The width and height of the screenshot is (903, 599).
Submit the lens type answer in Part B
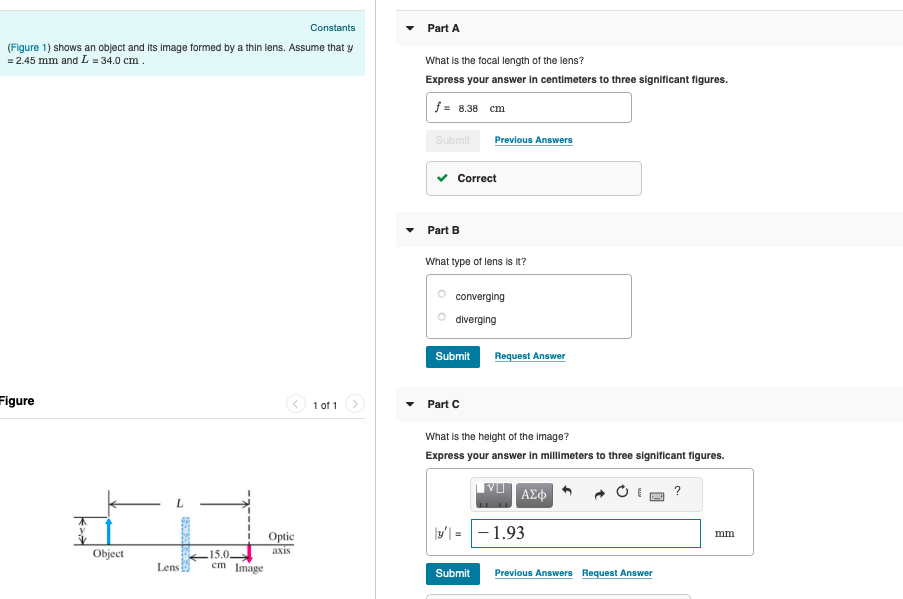452,356
